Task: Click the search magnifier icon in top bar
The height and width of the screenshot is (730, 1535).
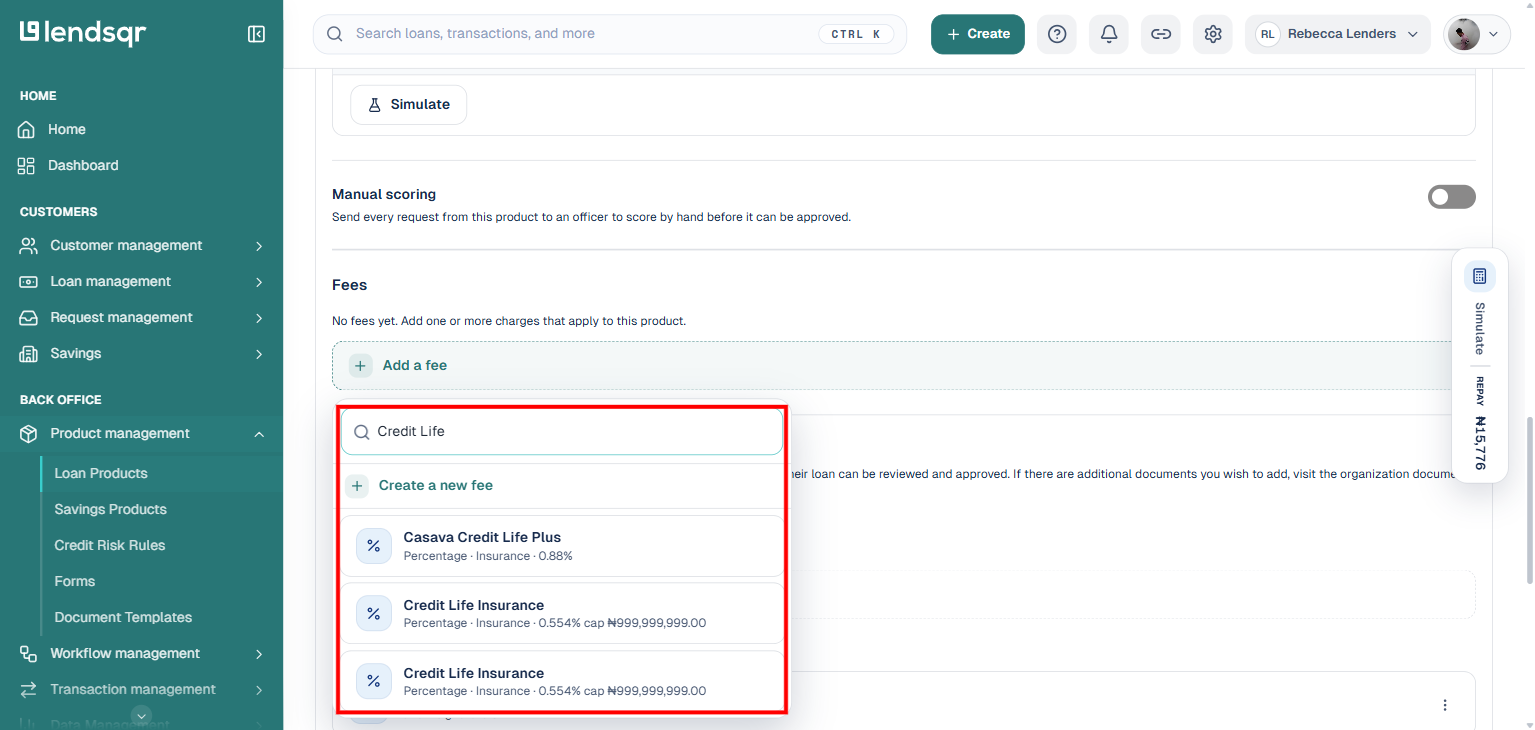Action: (335, 34)
